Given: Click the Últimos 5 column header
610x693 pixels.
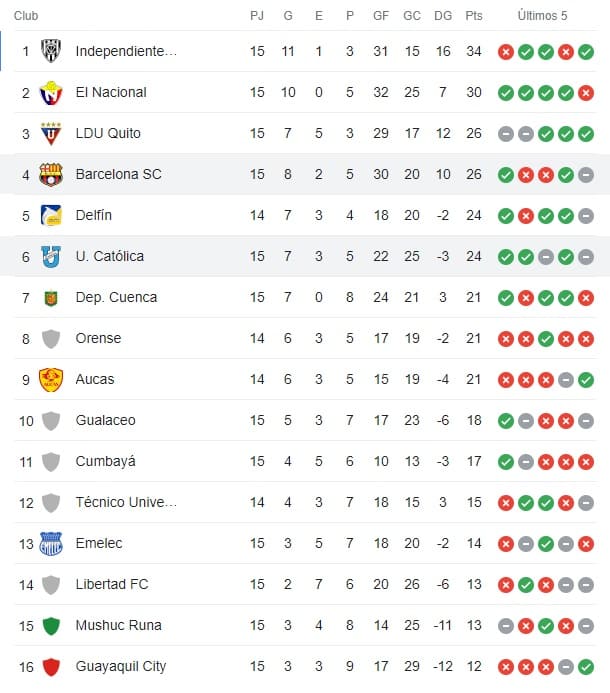Looking at the screenshot, I should click(542, 16).
